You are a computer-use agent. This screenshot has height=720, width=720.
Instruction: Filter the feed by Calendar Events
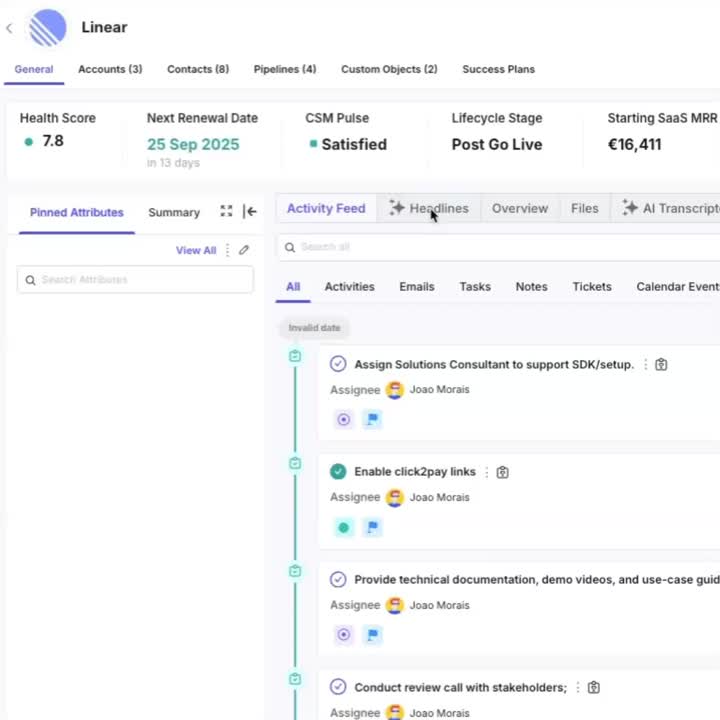(678, 287)
